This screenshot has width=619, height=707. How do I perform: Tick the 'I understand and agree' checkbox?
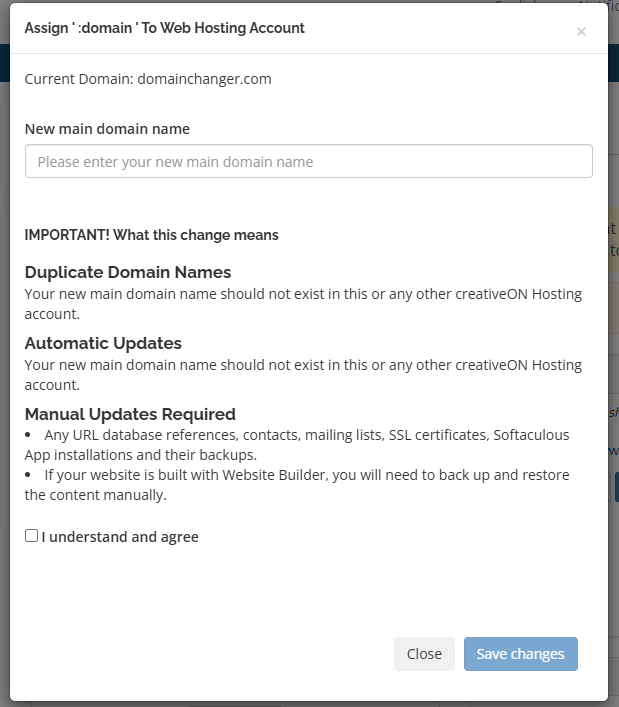pos(32,536)
